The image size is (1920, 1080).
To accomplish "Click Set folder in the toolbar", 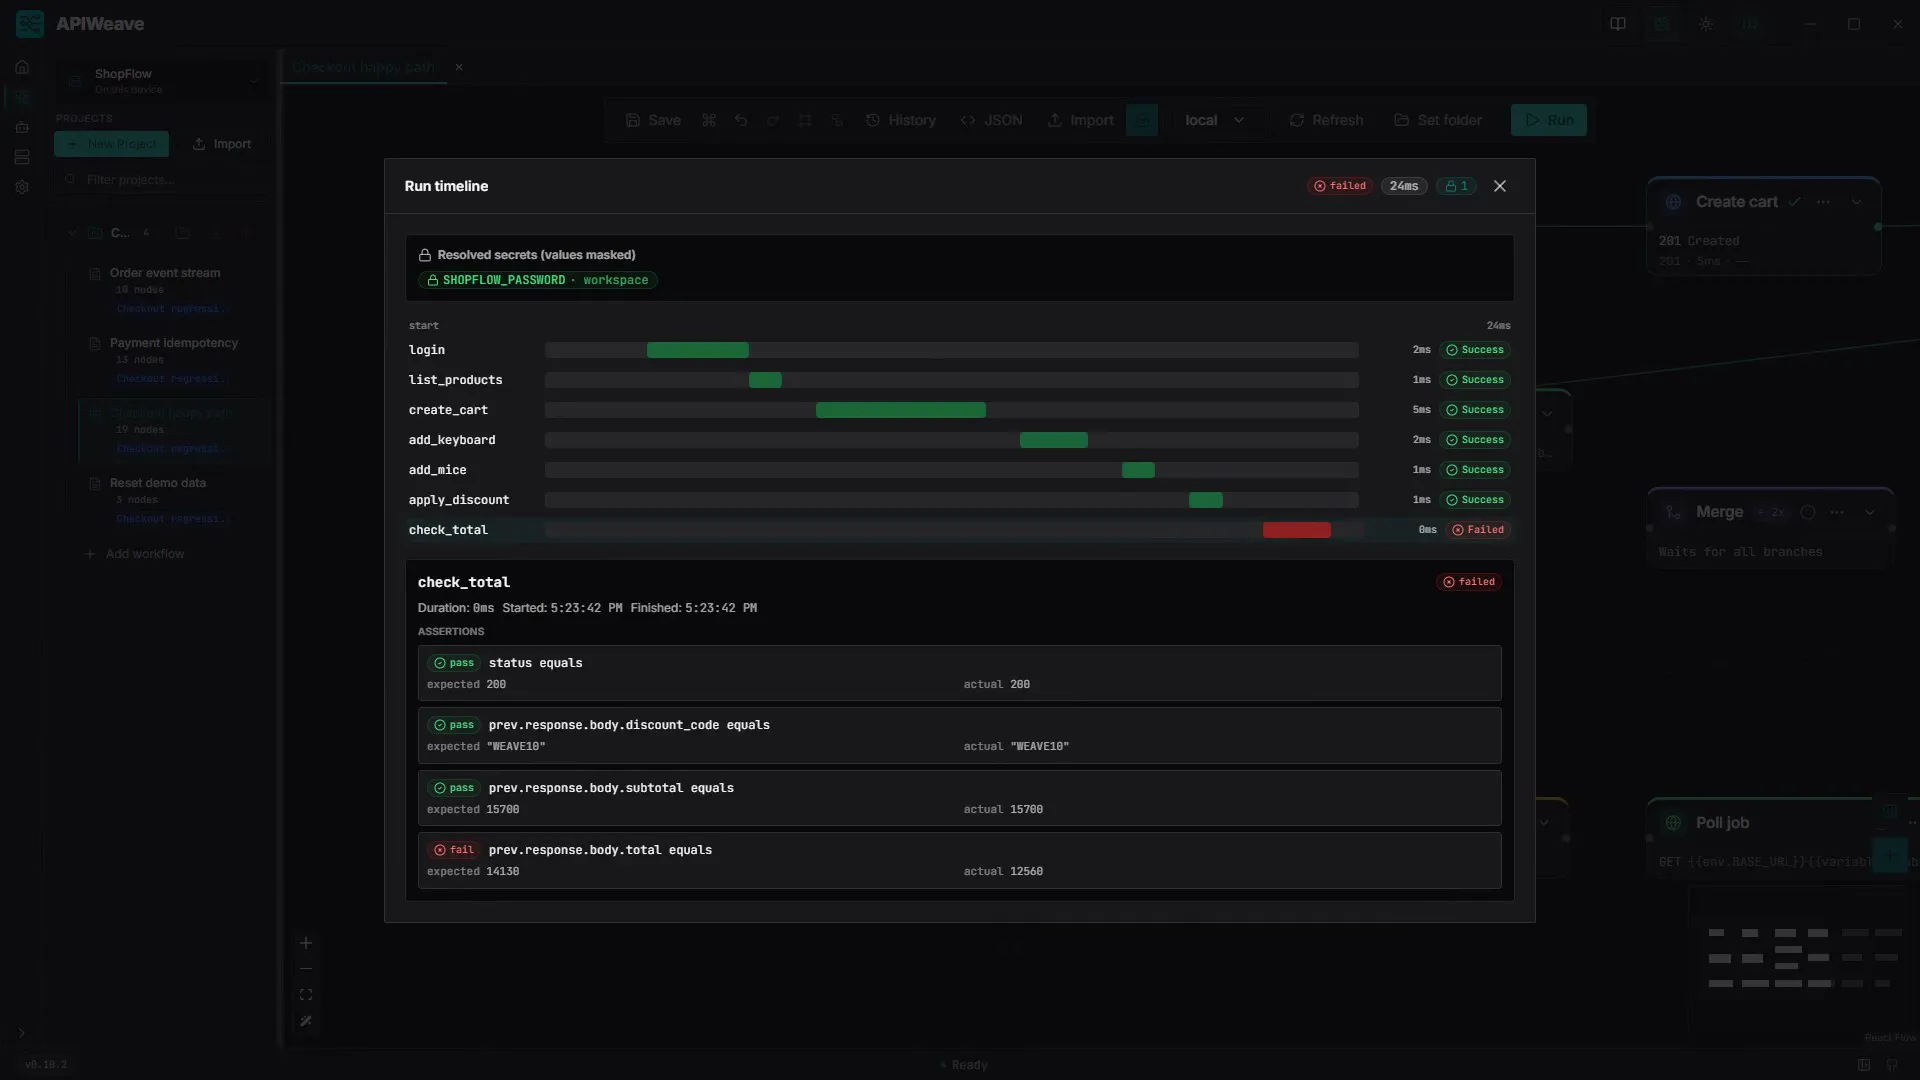I will pyautogui.click(x=1437, y=120).
